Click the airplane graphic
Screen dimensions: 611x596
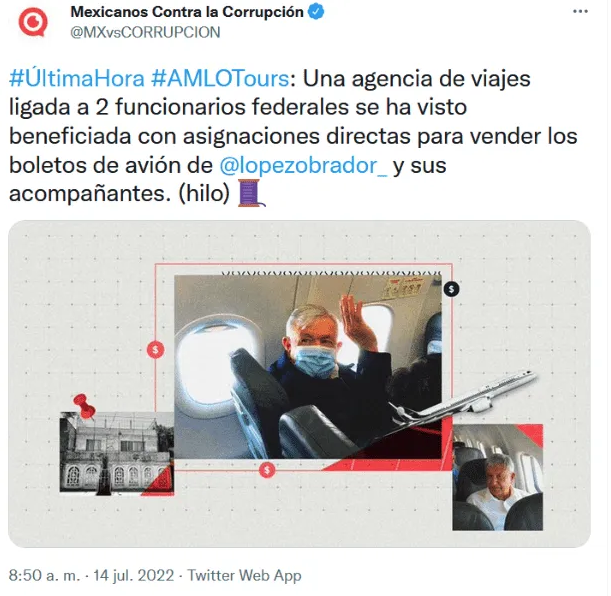tap(464, 397)
